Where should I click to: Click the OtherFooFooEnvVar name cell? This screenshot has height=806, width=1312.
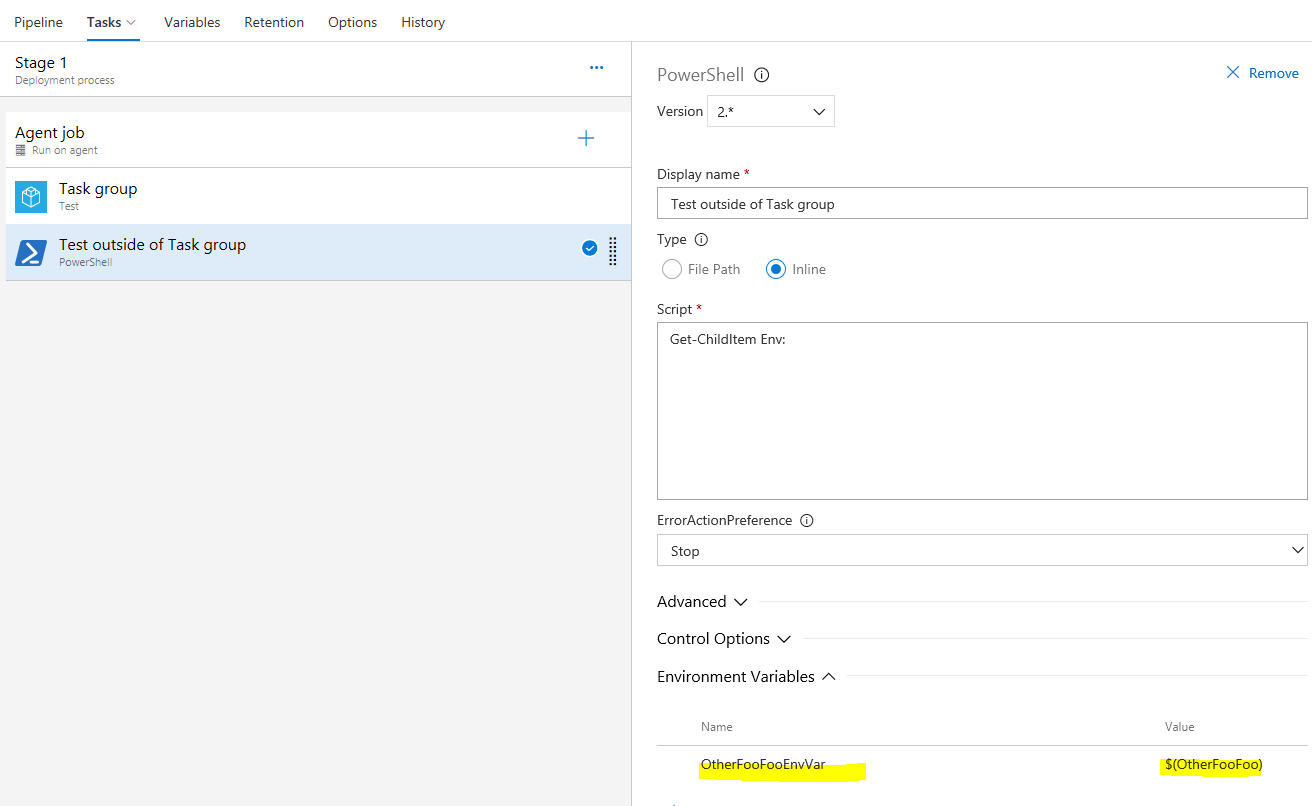pyautogui.click(x=763, y=765)
